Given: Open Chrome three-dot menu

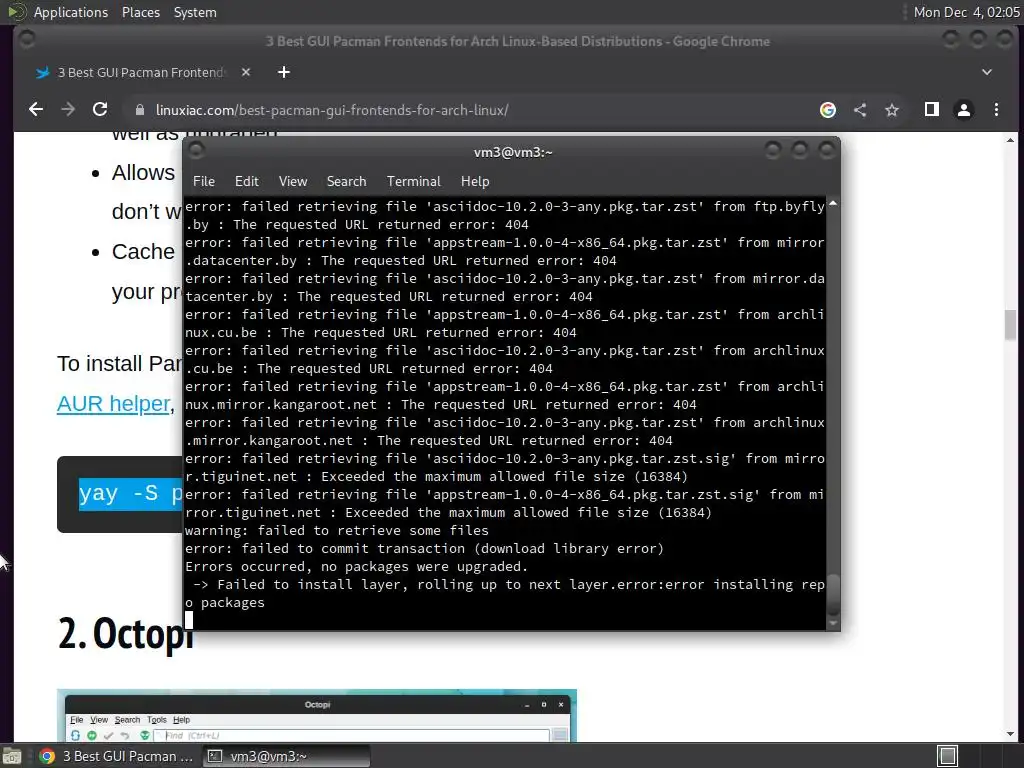Looking at the screenshot, I should point(996,110).
